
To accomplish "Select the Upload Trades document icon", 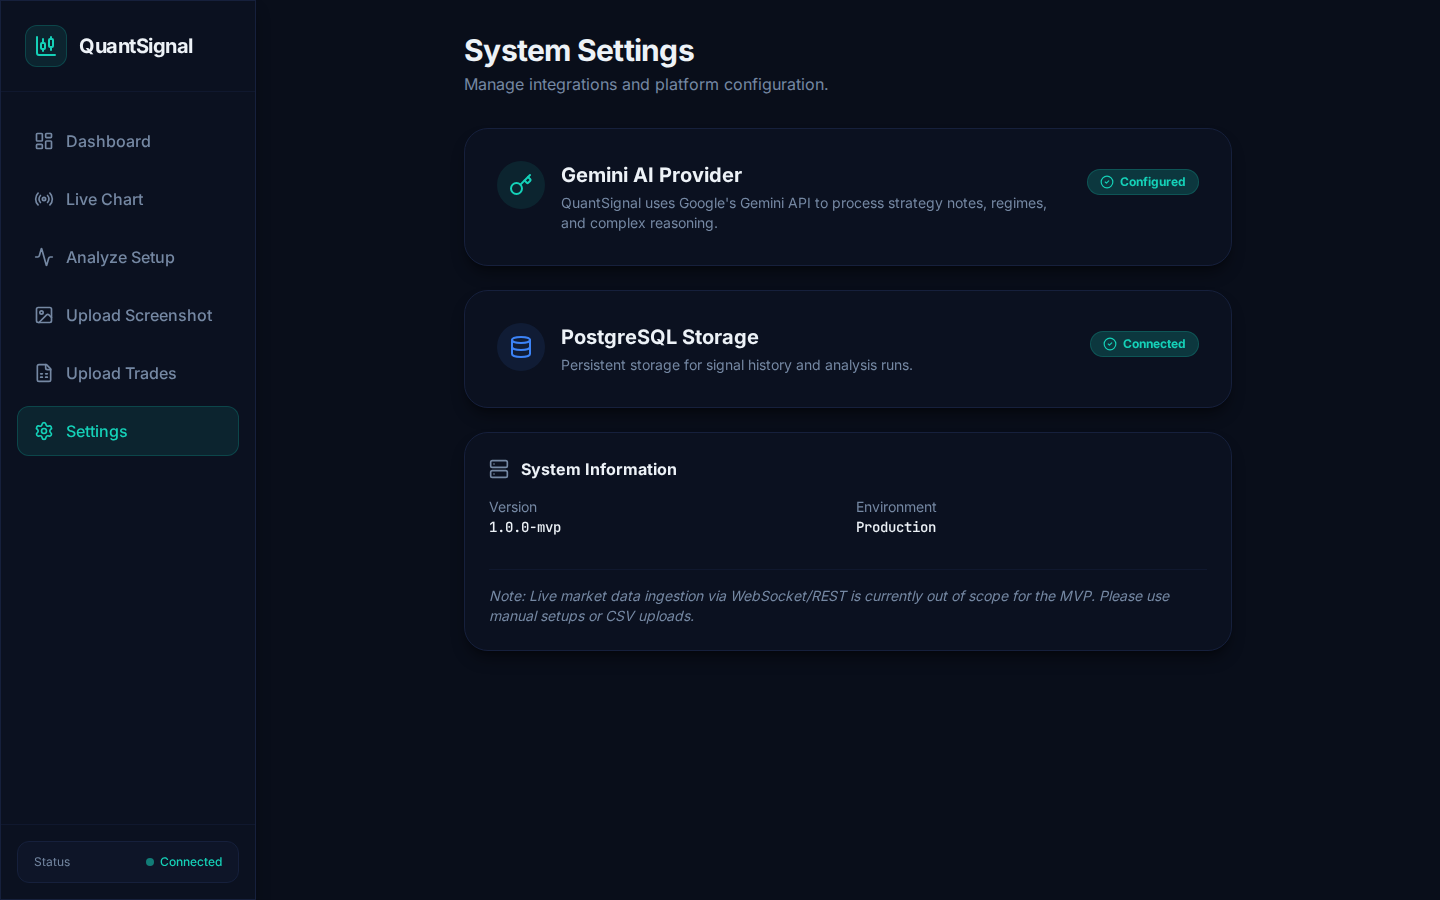I will tap(44, 373).
